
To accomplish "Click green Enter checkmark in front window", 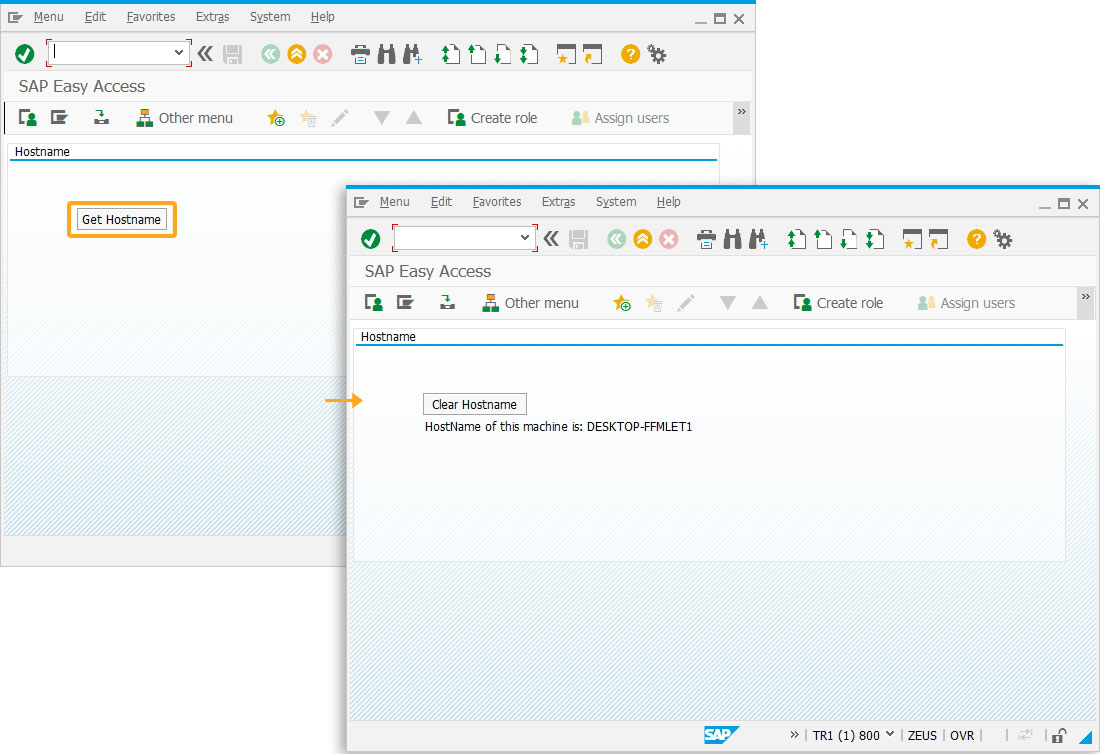I will pos(370,239).
